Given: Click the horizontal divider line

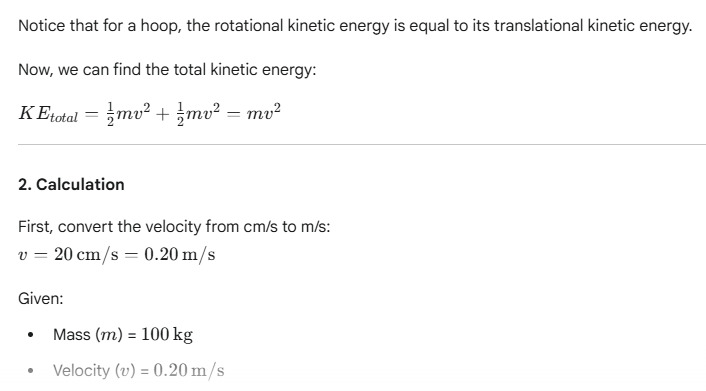Looking at the screenshot, I should click(362, 145).
